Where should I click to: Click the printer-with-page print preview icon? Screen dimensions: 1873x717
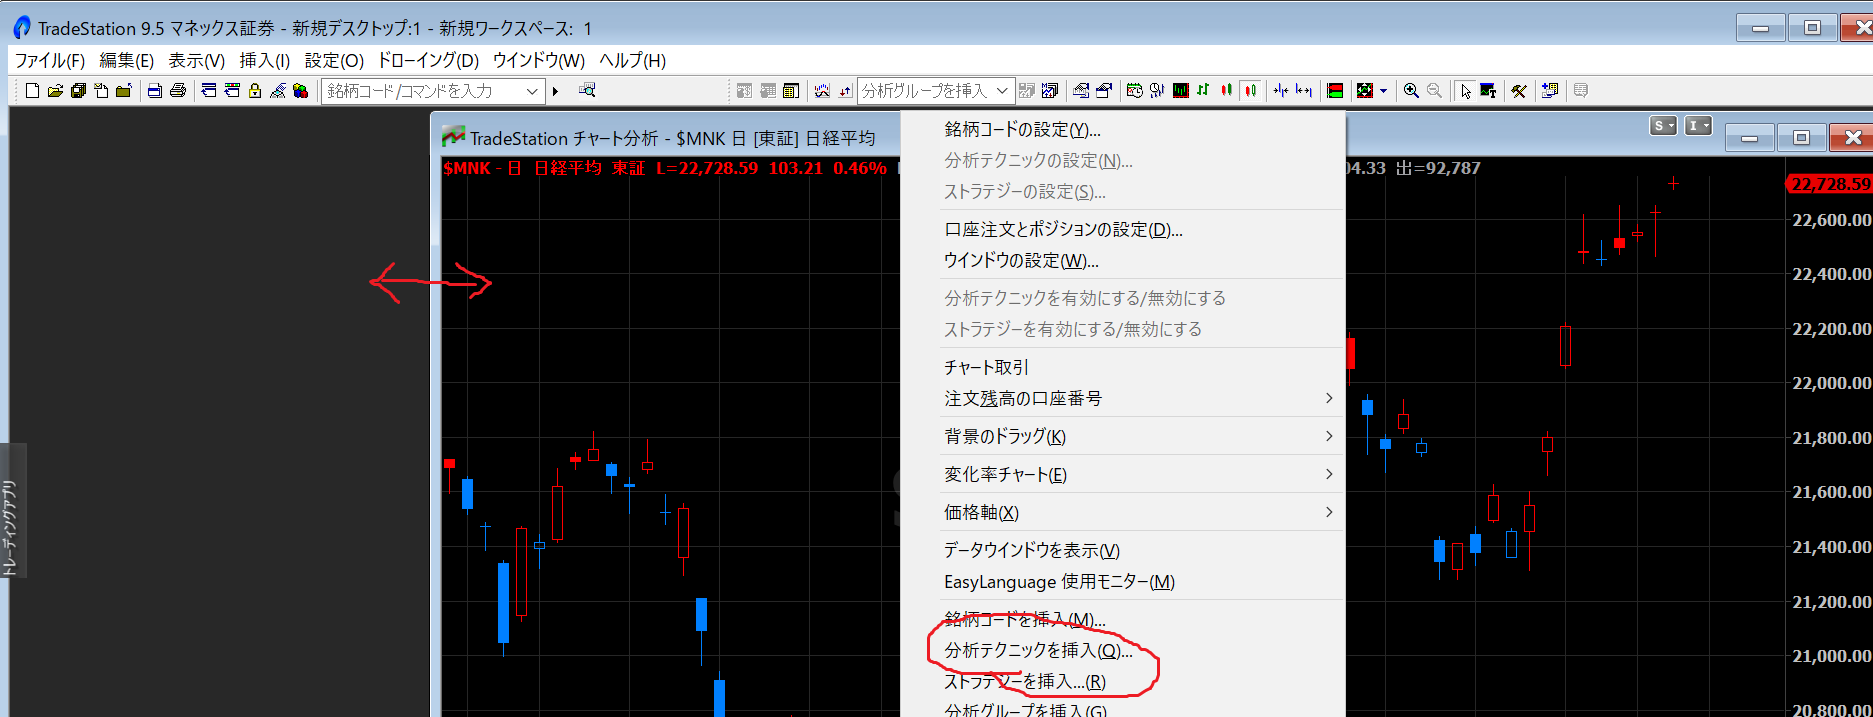(155, 91)
